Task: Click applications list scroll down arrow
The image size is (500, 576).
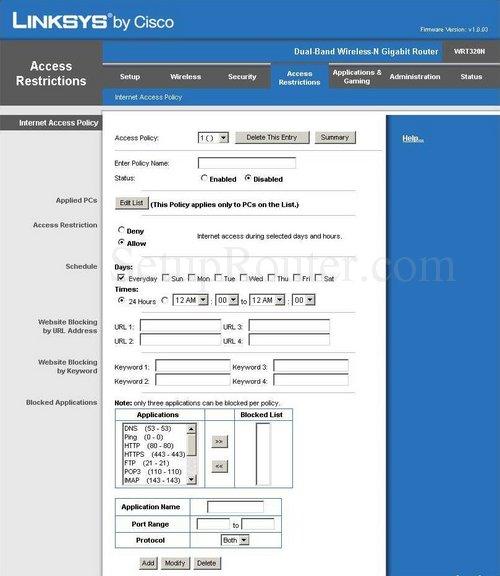Action: pos(191,479)
